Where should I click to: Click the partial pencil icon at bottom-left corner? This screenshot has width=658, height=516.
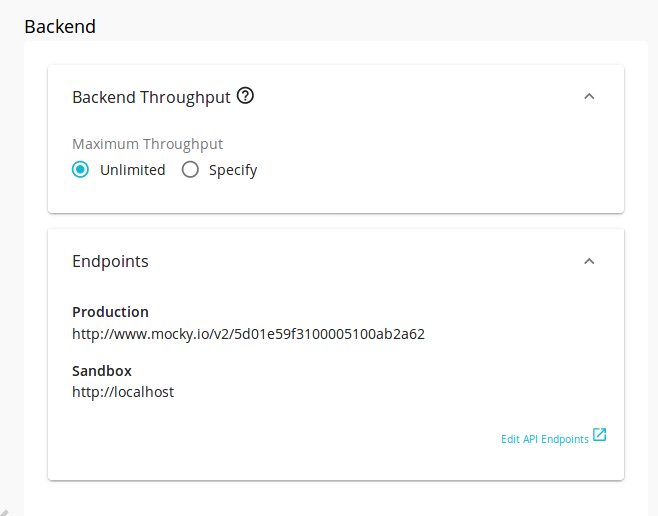point(4,513)
